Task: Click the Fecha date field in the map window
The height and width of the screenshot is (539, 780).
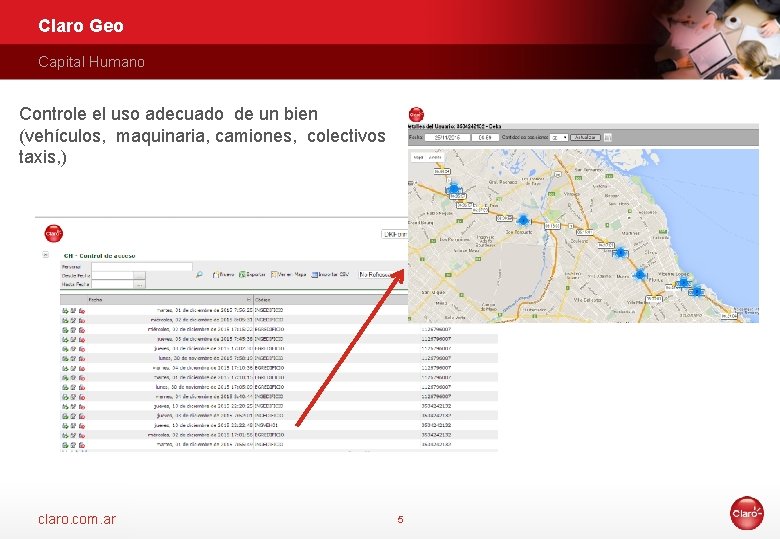Action: [x=447, y=137]
